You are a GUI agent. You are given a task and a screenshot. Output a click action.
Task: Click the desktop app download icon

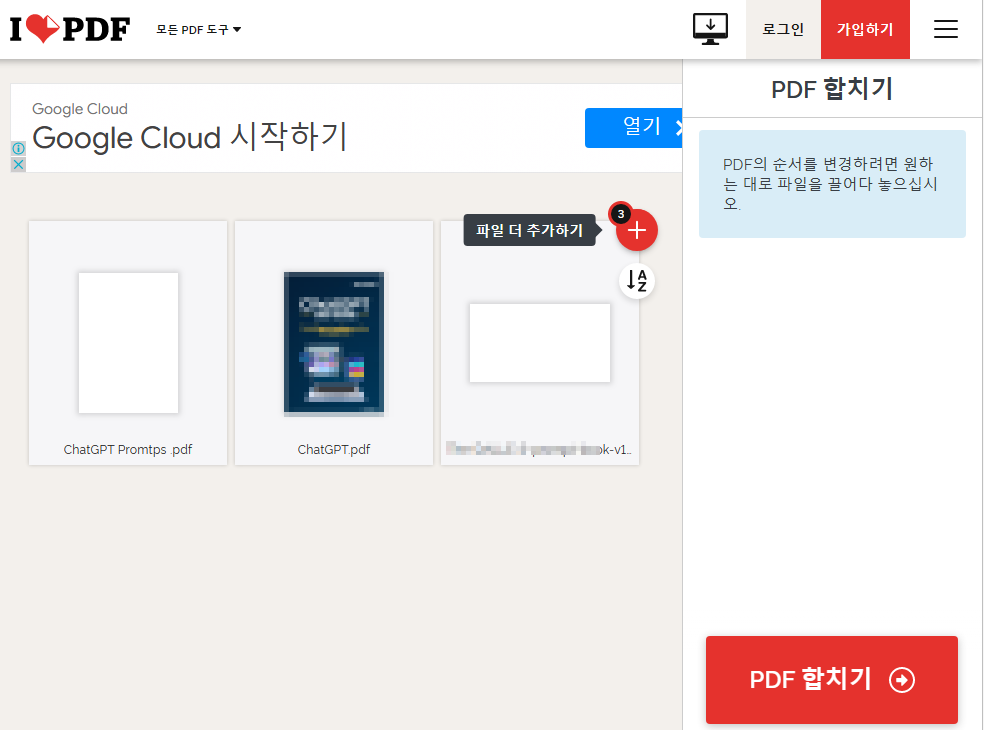click(710, 29)
